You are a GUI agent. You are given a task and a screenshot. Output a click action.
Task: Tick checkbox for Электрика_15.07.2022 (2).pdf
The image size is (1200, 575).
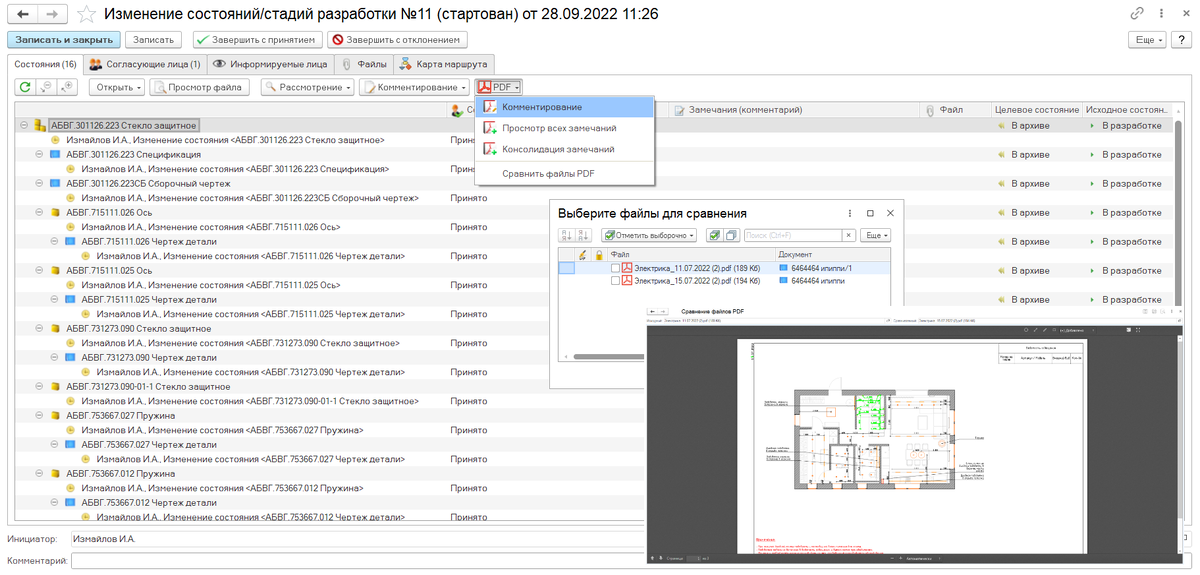click(x=615, y=281)
